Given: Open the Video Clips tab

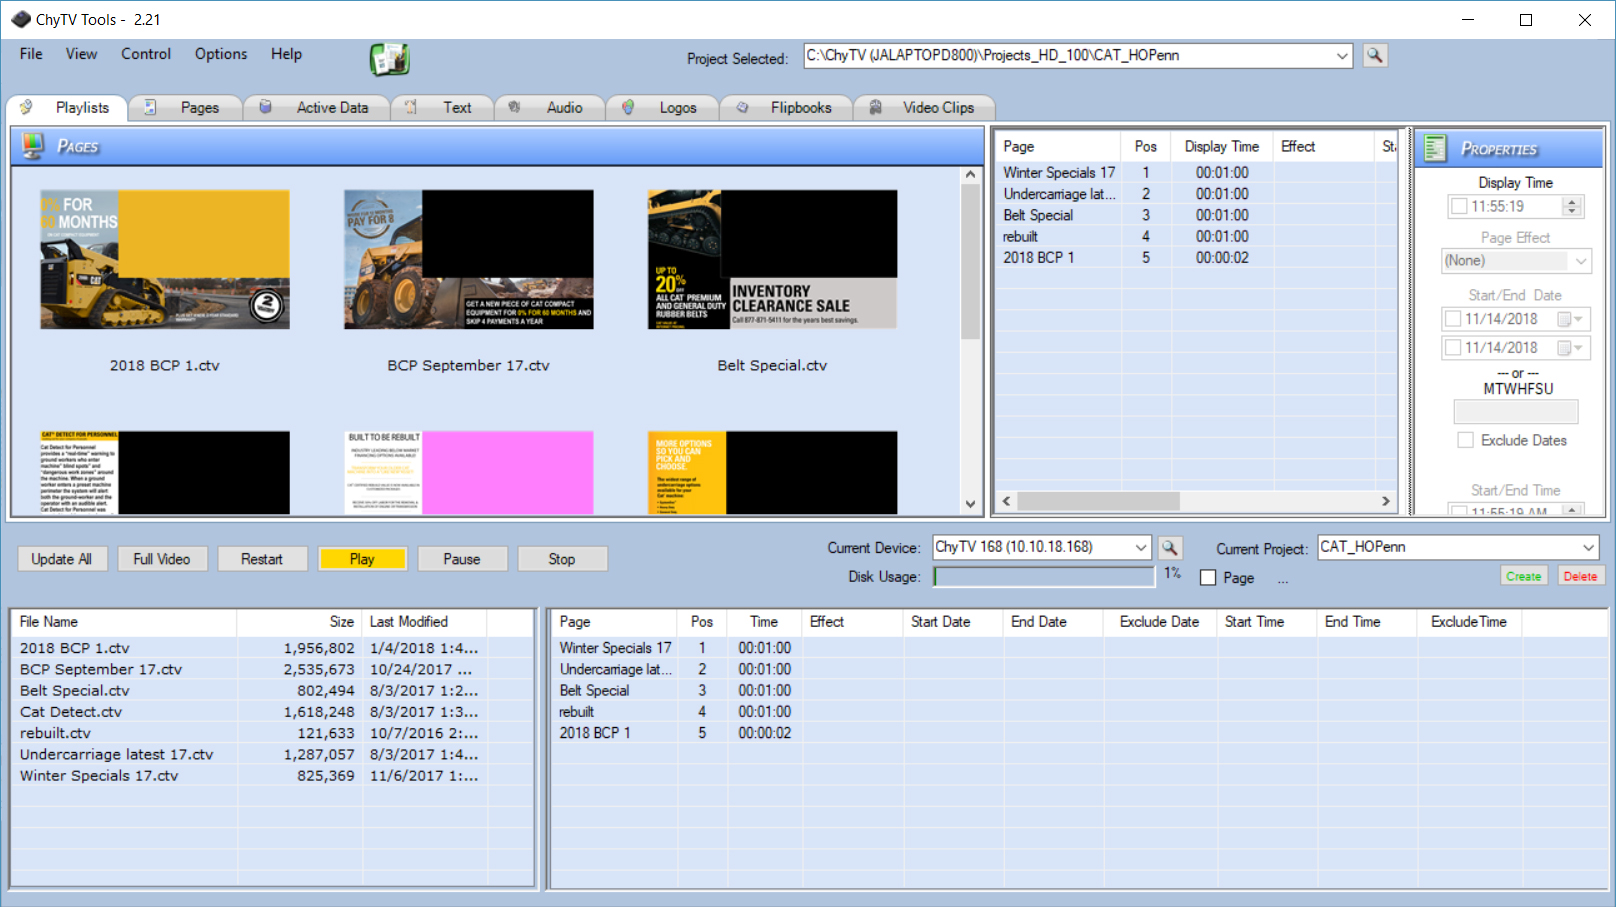Looking at the screenshot, I should [x=925, y=108].
